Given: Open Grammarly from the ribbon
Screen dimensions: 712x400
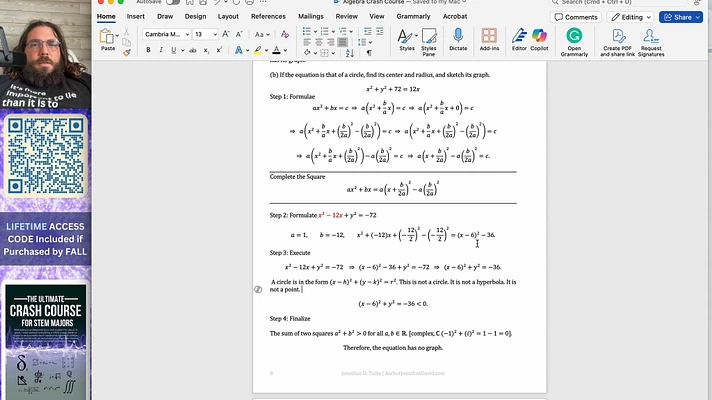Looking at the screenshot, I should 574,42.
